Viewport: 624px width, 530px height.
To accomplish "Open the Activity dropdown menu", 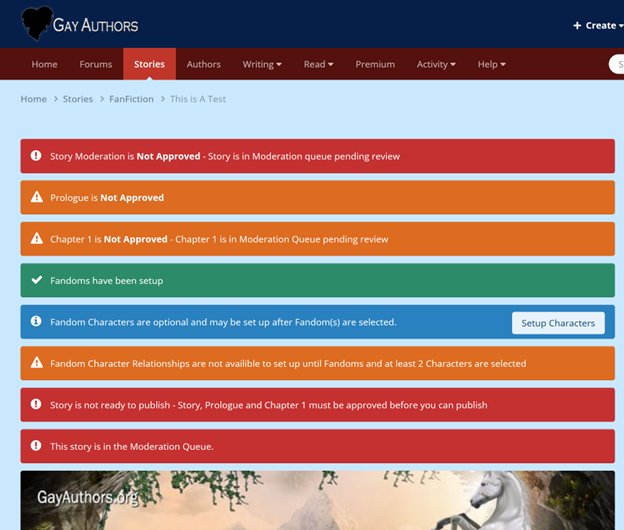I will tap(436, 64).
